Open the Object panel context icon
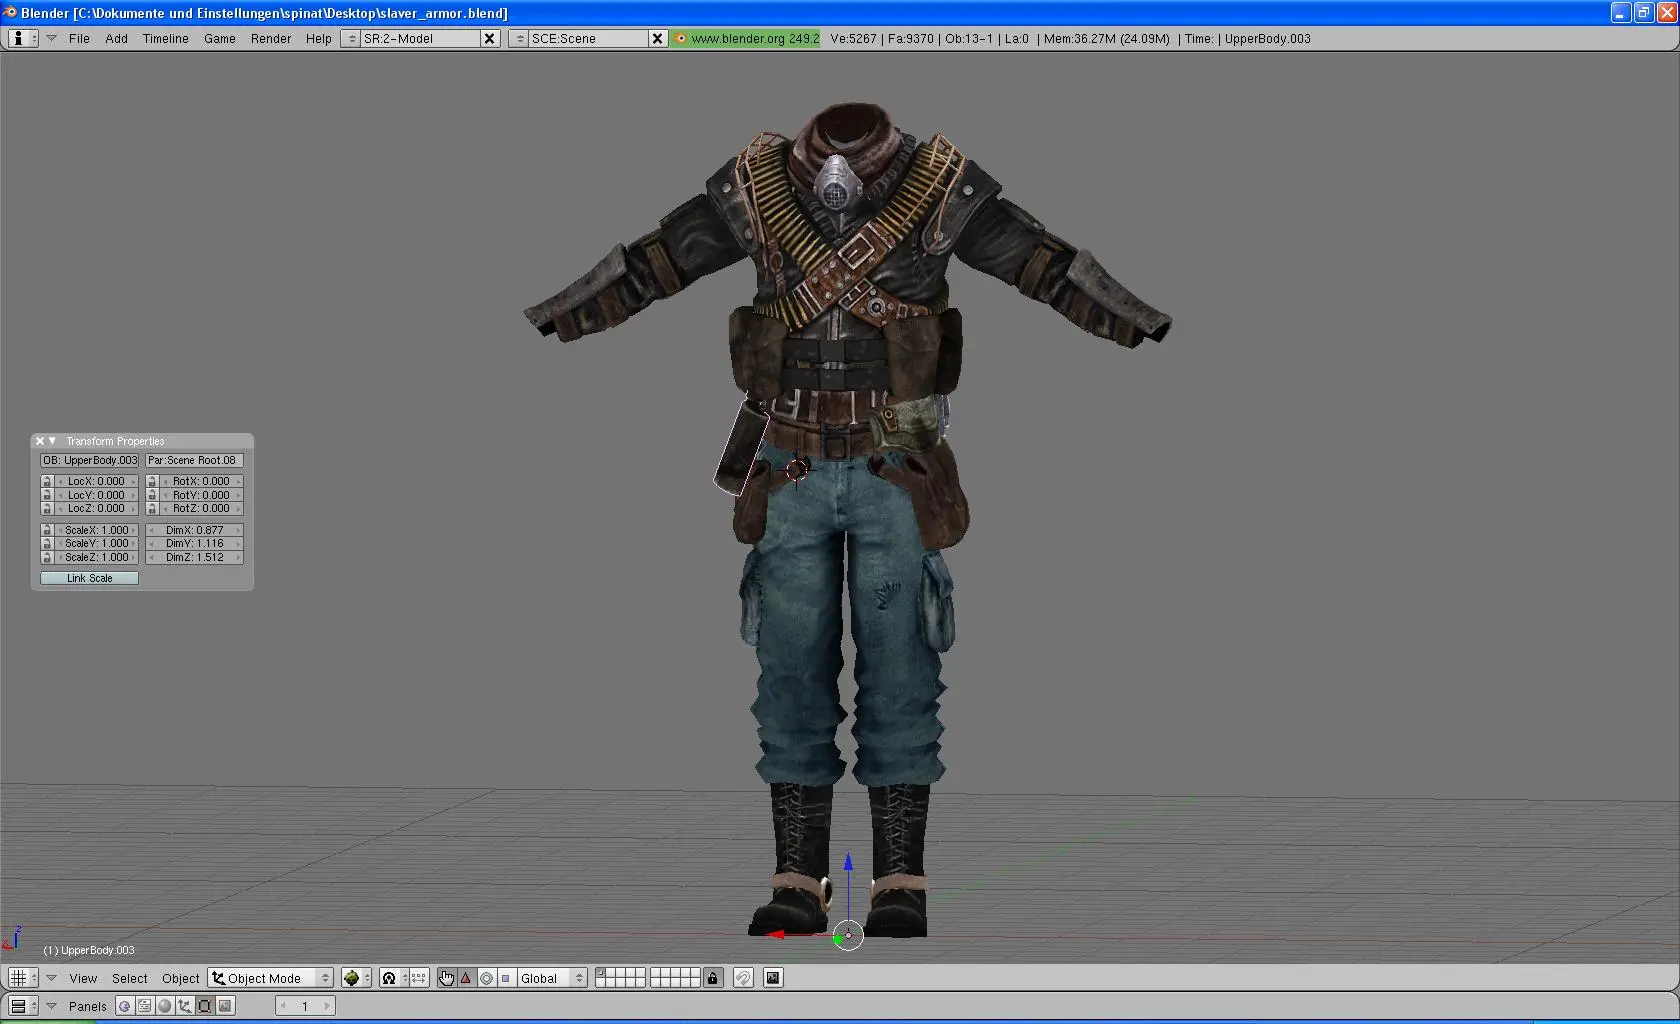1680x1024 pixels. (184, 1006)
